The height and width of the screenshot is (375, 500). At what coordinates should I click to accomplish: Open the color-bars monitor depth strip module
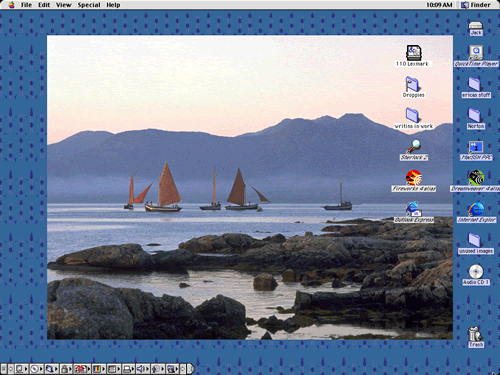click(x=98, y=368)
